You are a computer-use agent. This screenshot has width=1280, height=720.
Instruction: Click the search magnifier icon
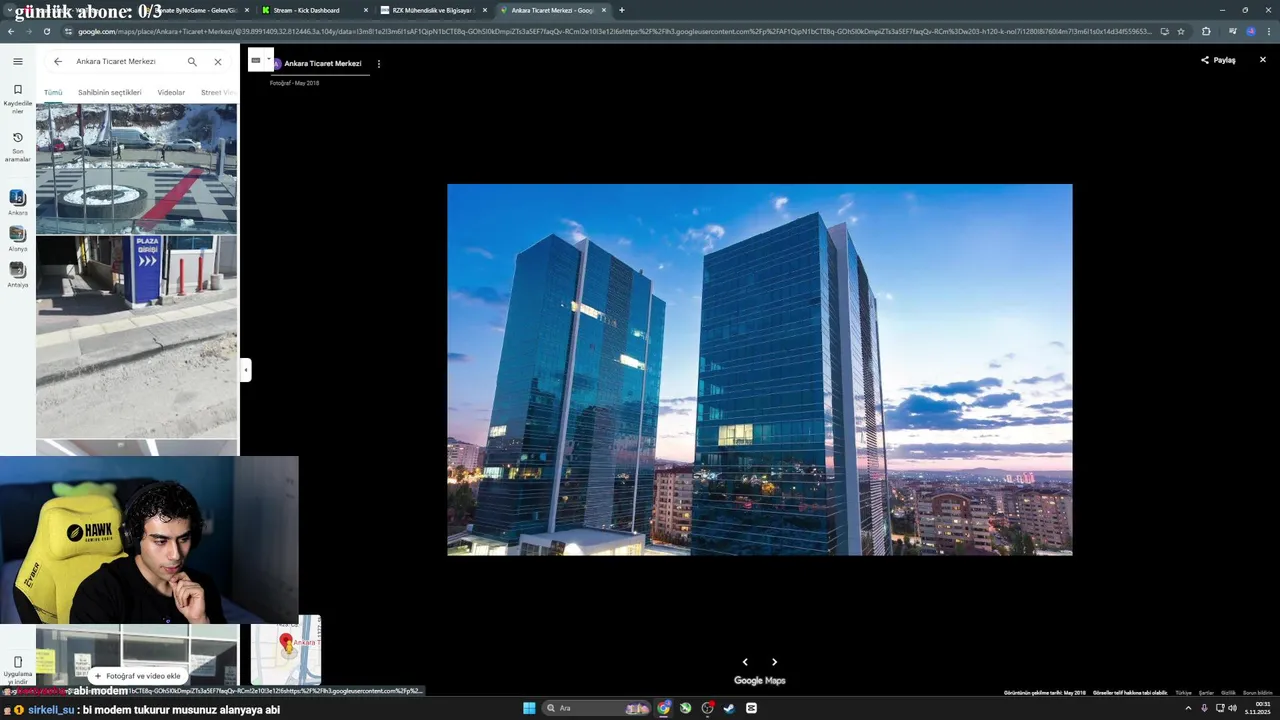pos(192,61)
